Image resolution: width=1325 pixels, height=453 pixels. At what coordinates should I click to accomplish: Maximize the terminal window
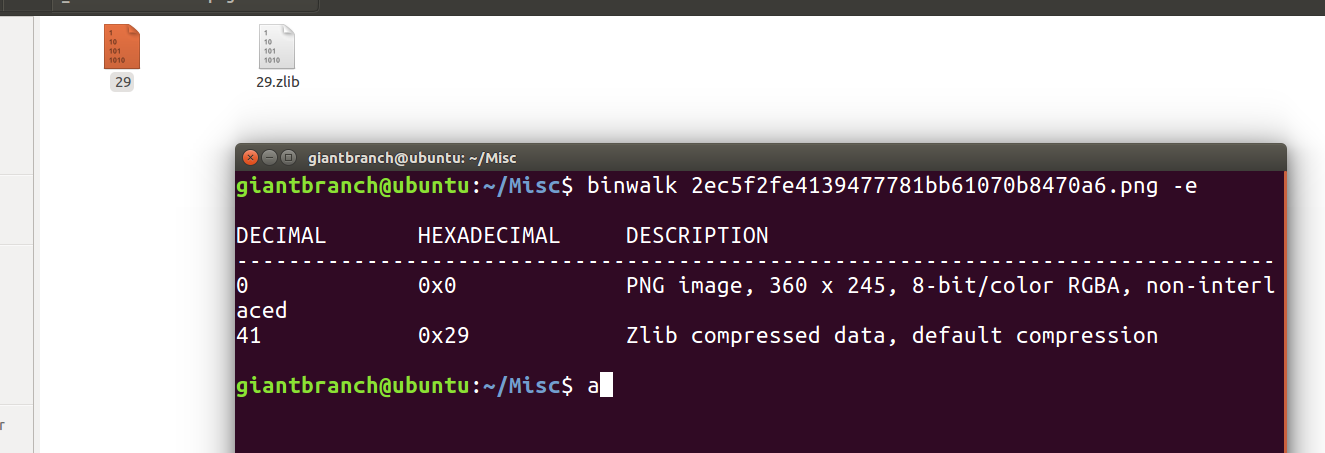click(289, 157)
